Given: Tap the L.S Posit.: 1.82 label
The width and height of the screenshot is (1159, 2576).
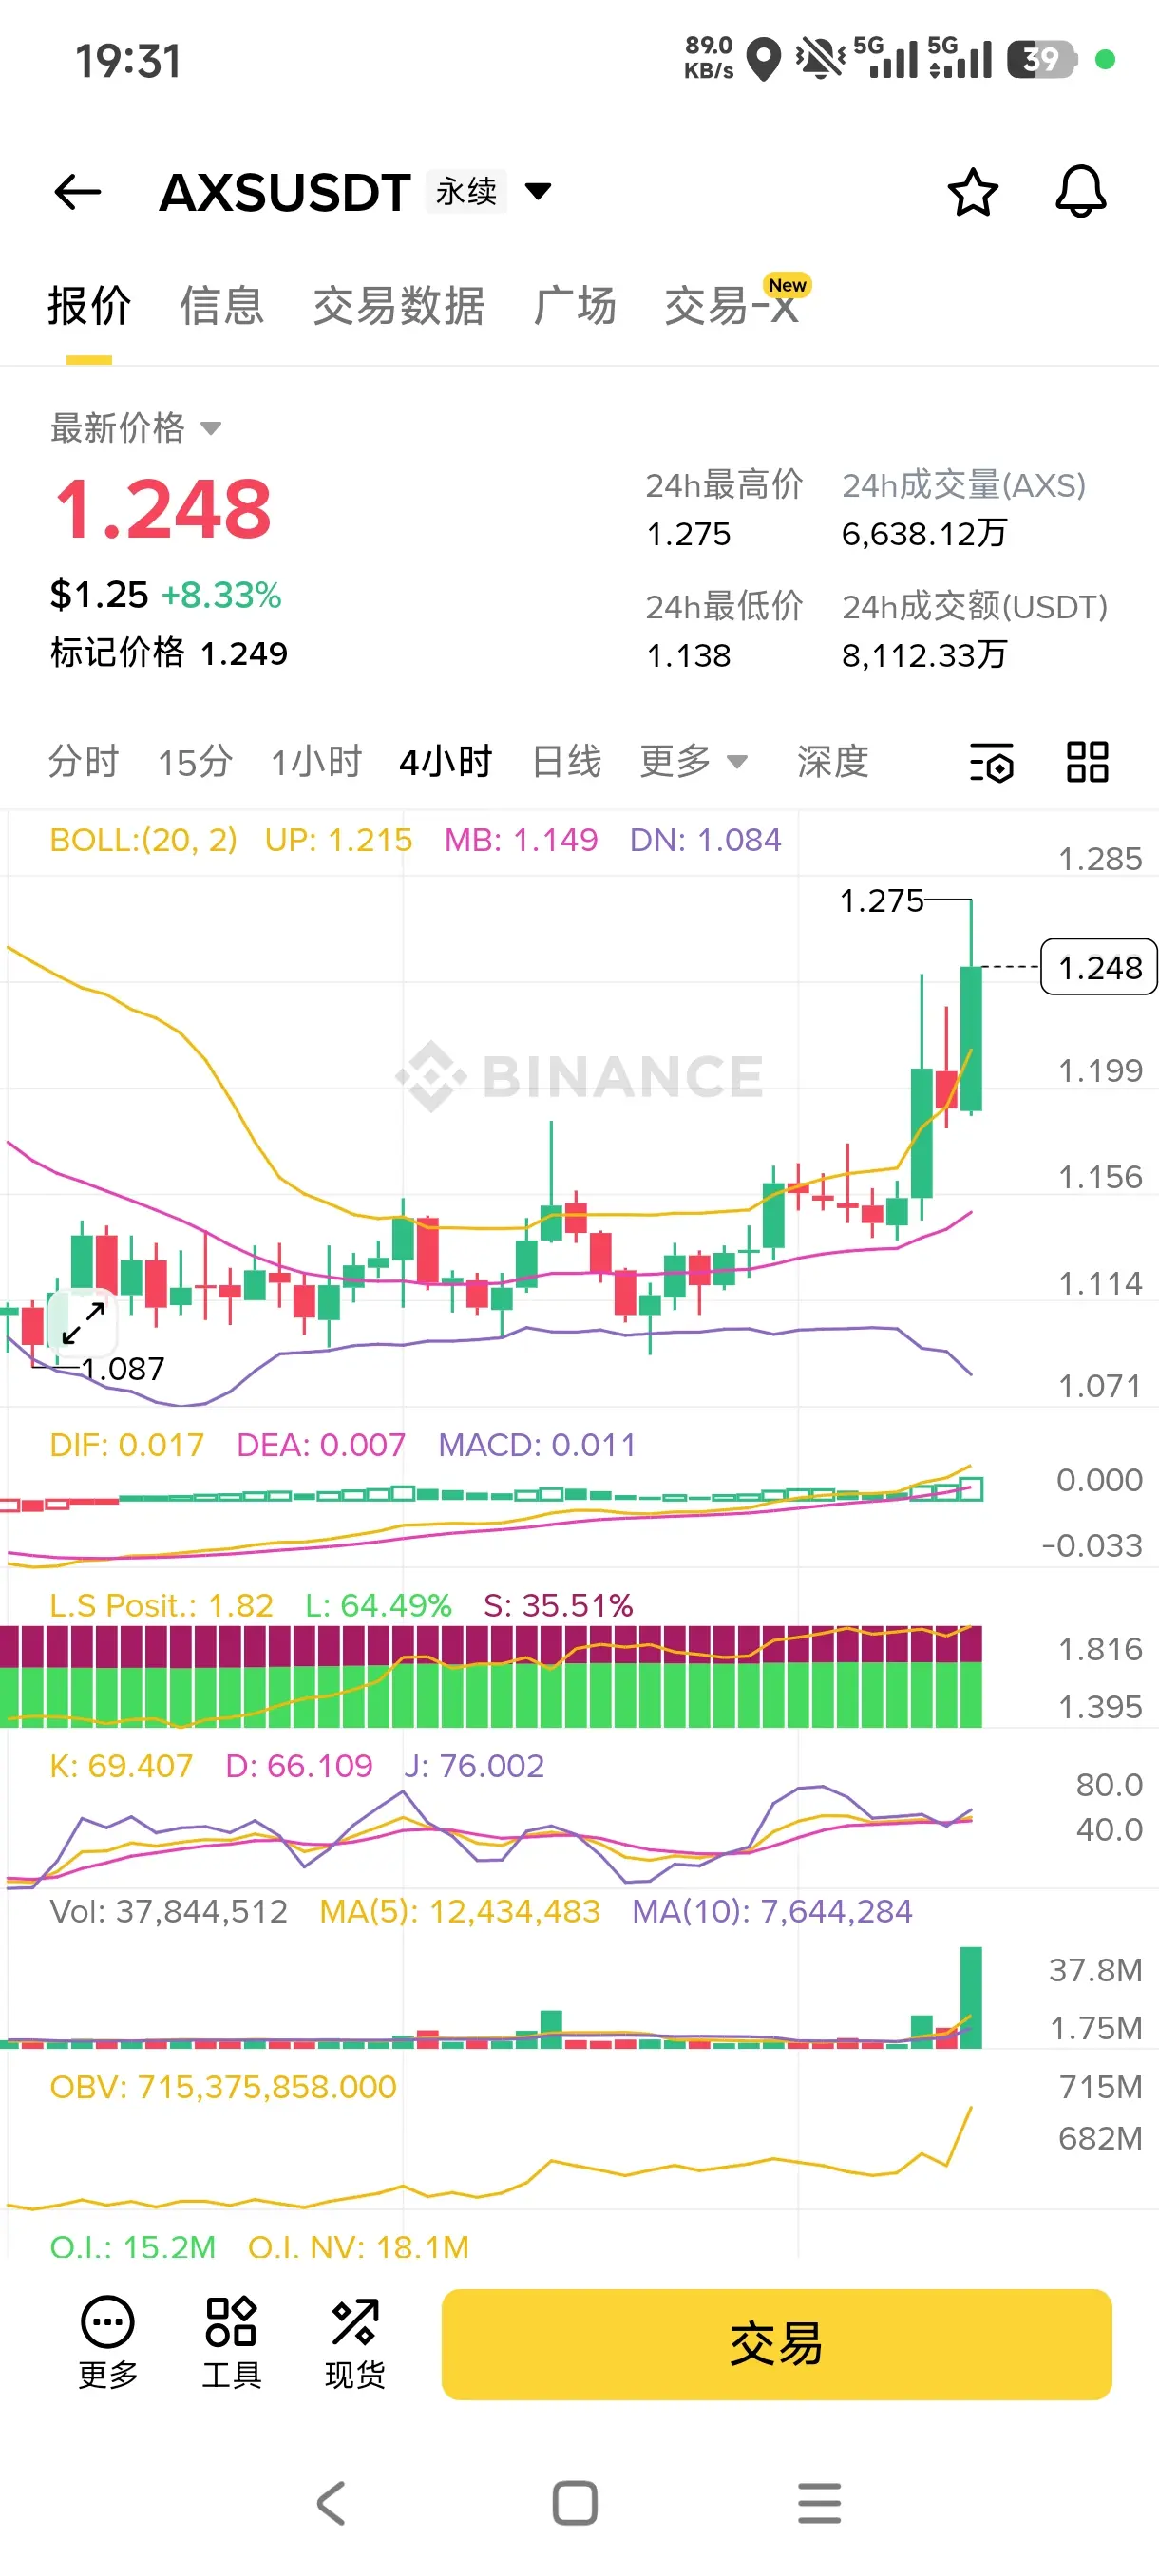Looking at the screenshot, I should point(161,1605).
